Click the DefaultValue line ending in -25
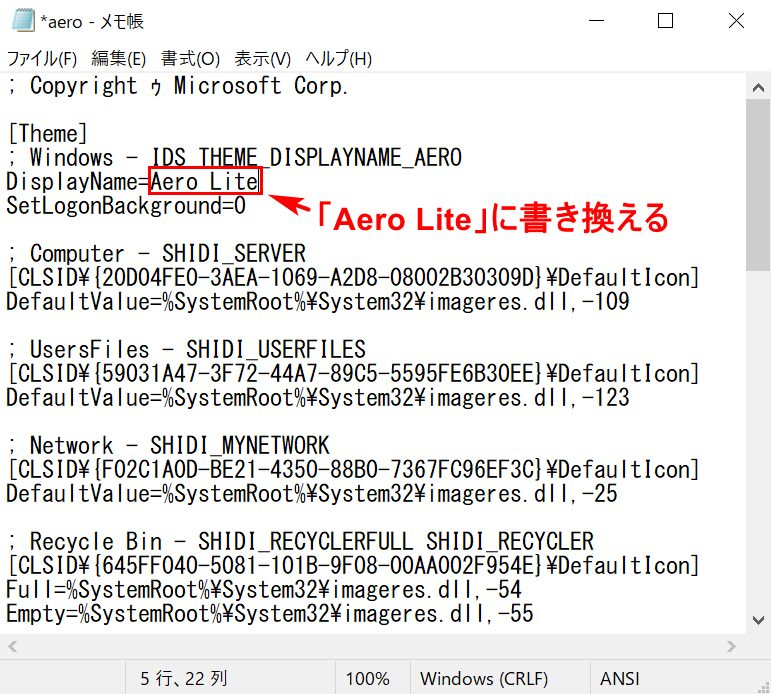Image resolution: width=771 pixels, height=694 pixels. [312, 494]
